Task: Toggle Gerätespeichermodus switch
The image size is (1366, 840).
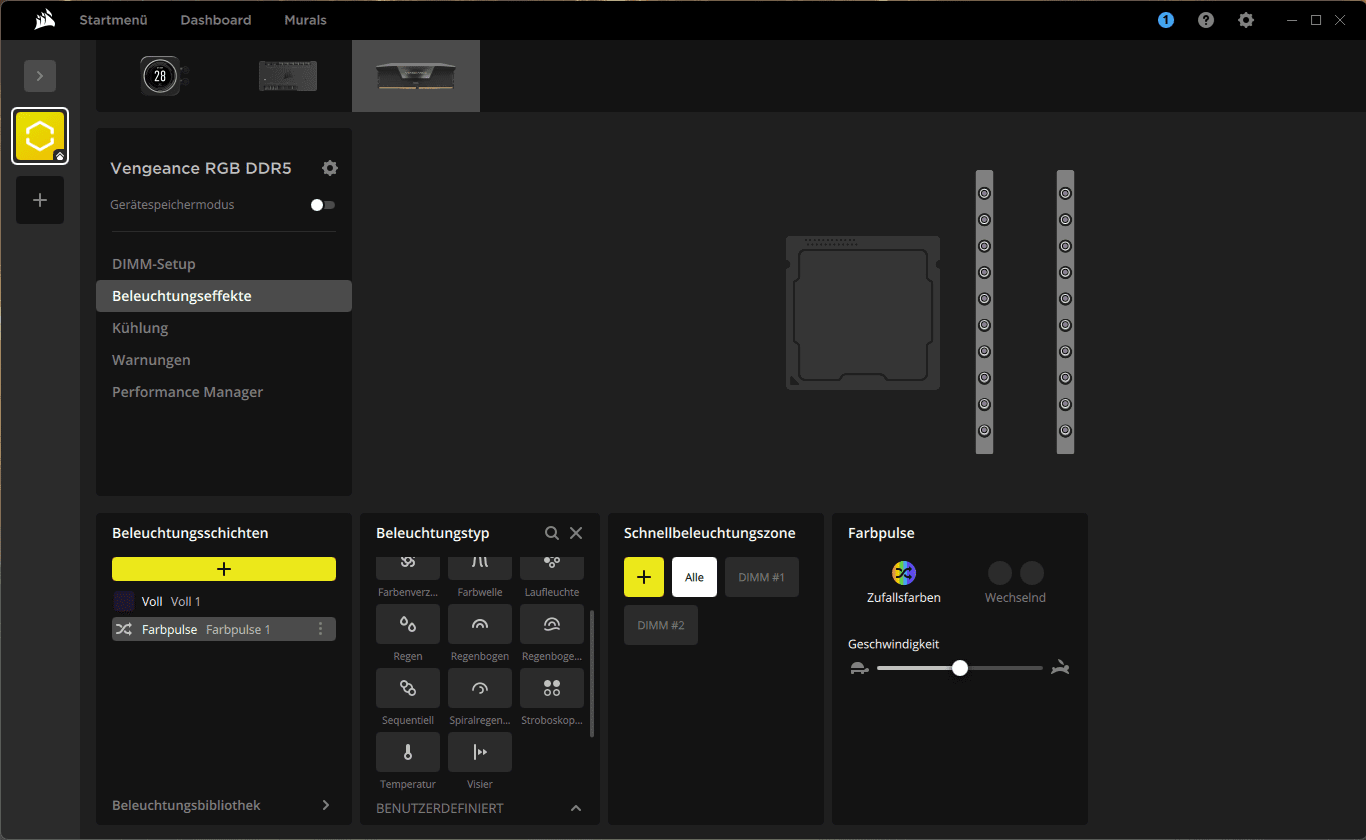Action: (x=323, y=204)
